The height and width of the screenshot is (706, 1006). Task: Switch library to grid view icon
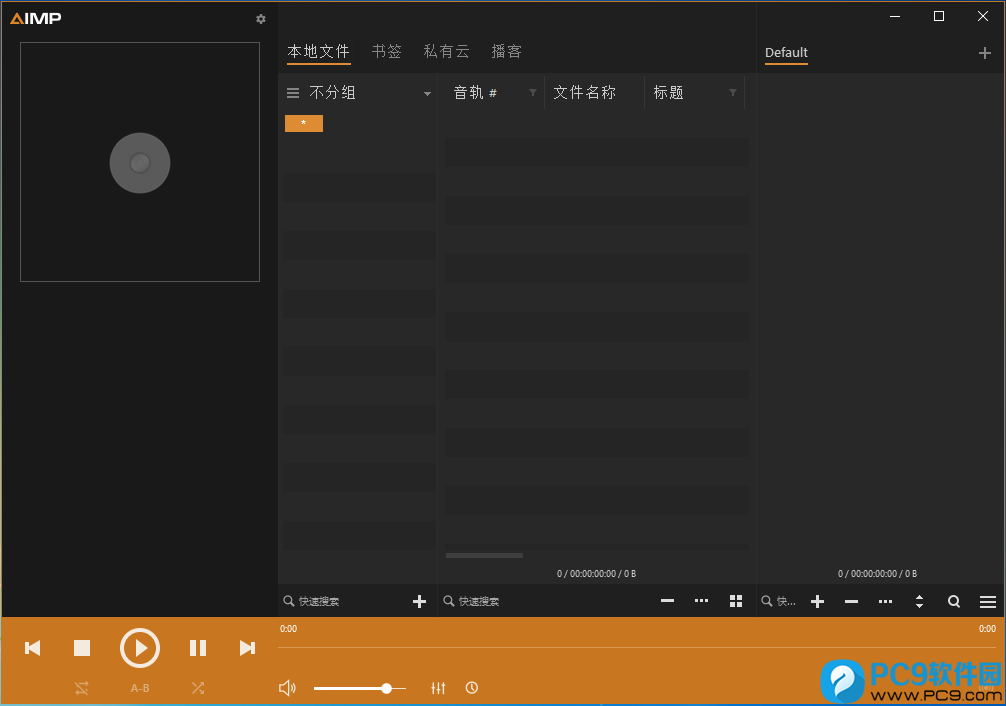click(736, 601)
